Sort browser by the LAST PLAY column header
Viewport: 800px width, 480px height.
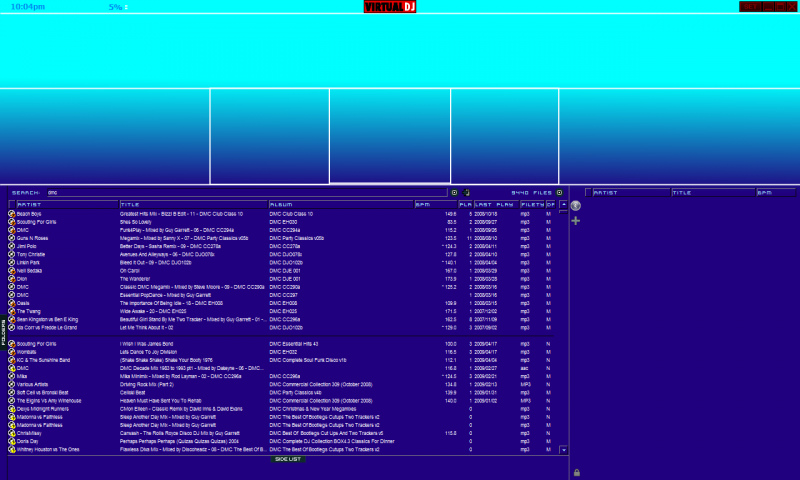[496, 205]
